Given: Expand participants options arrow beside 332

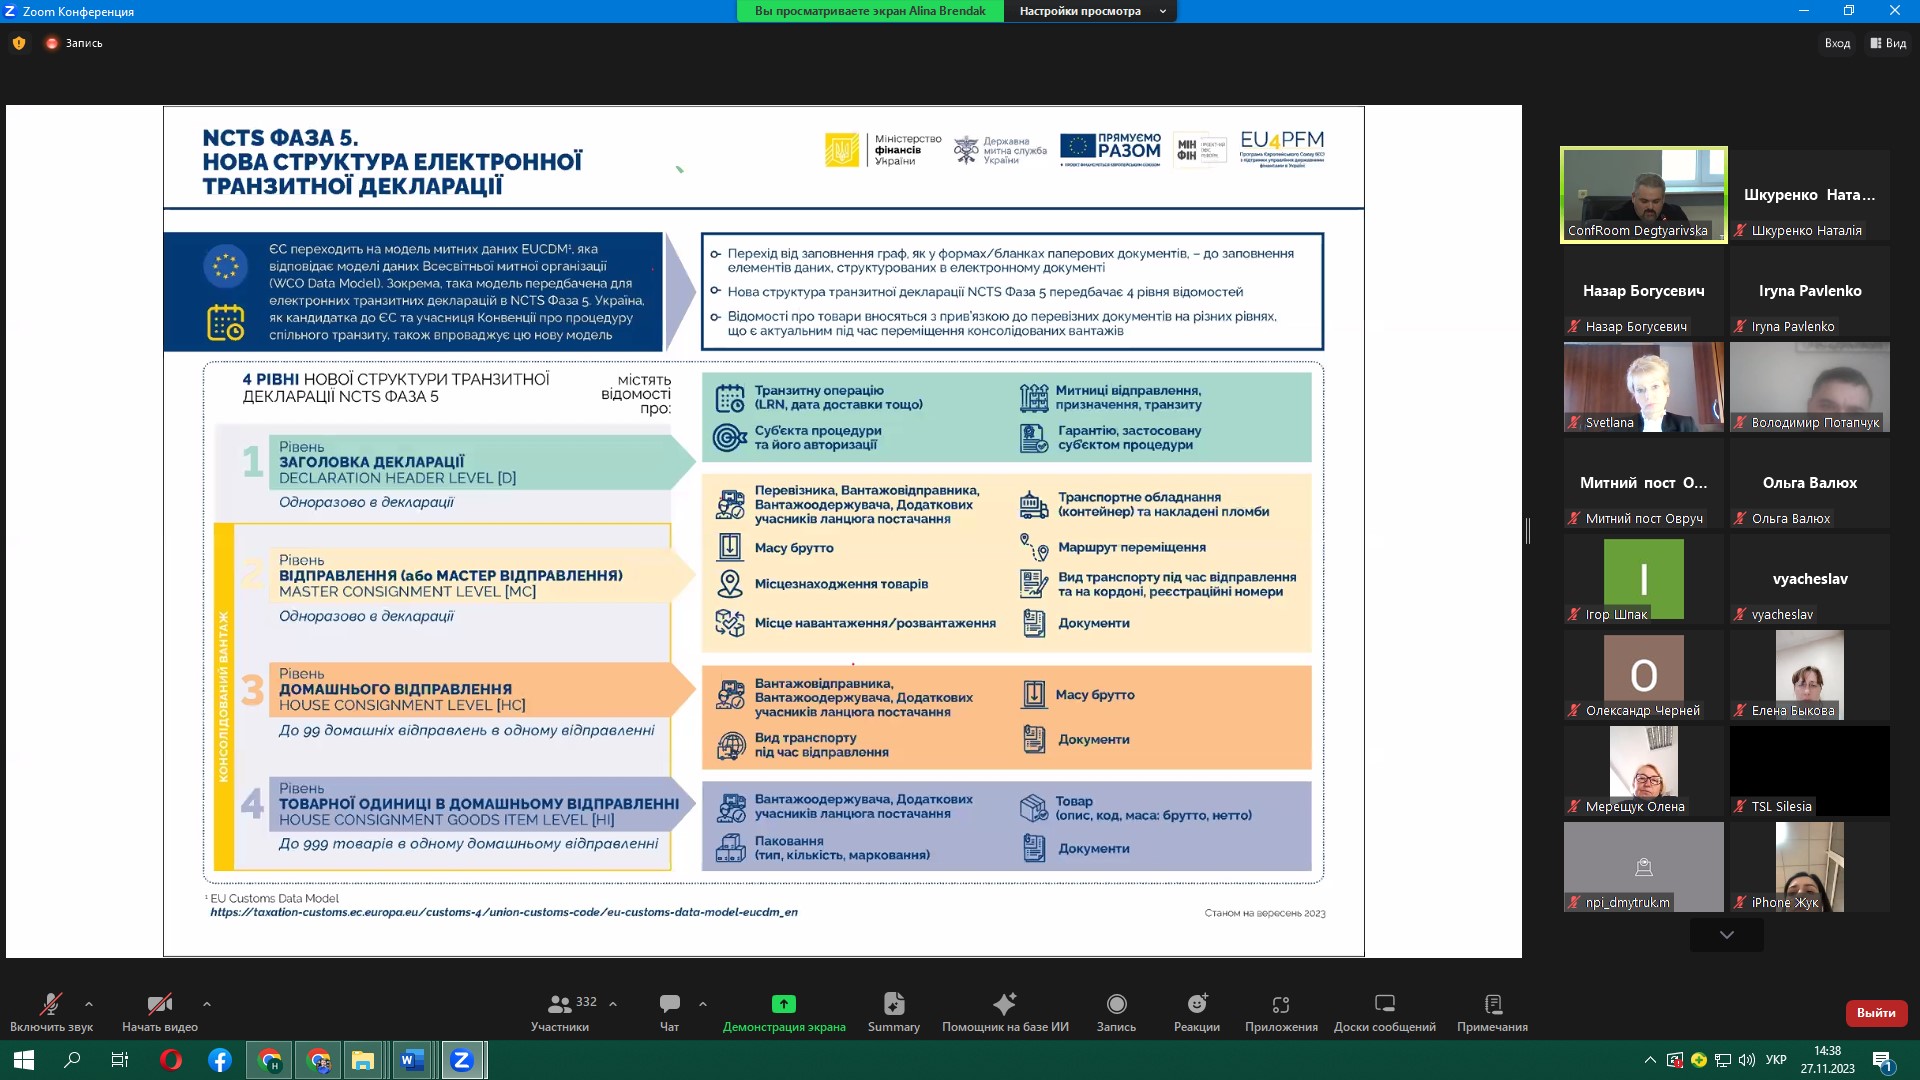Looking at the screenshot, I should click(x=613, y=1003).
